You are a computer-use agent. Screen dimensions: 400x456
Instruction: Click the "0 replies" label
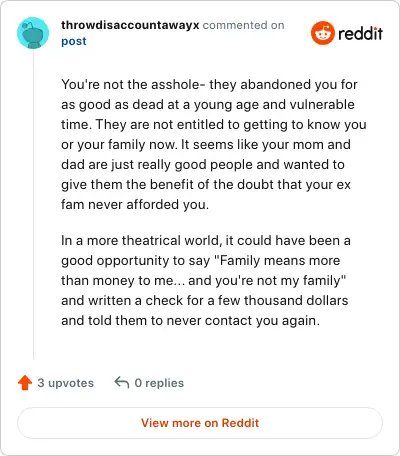click(x=159, y=383)
